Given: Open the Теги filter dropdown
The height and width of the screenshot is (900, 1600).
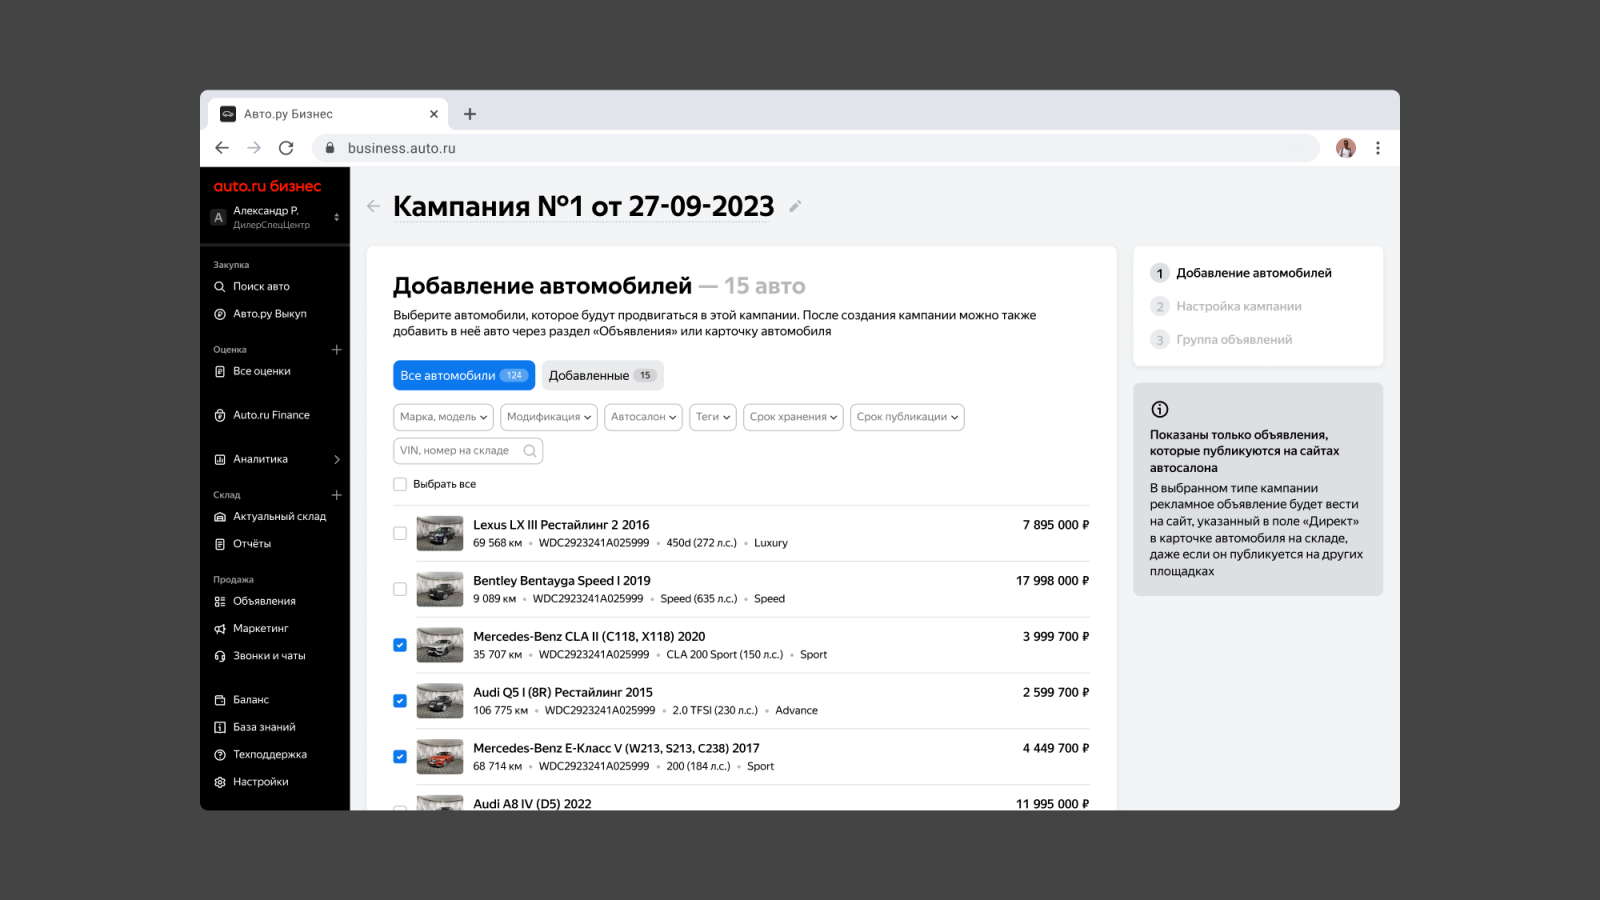Looking at the screenshot, I should click(713, 417).
